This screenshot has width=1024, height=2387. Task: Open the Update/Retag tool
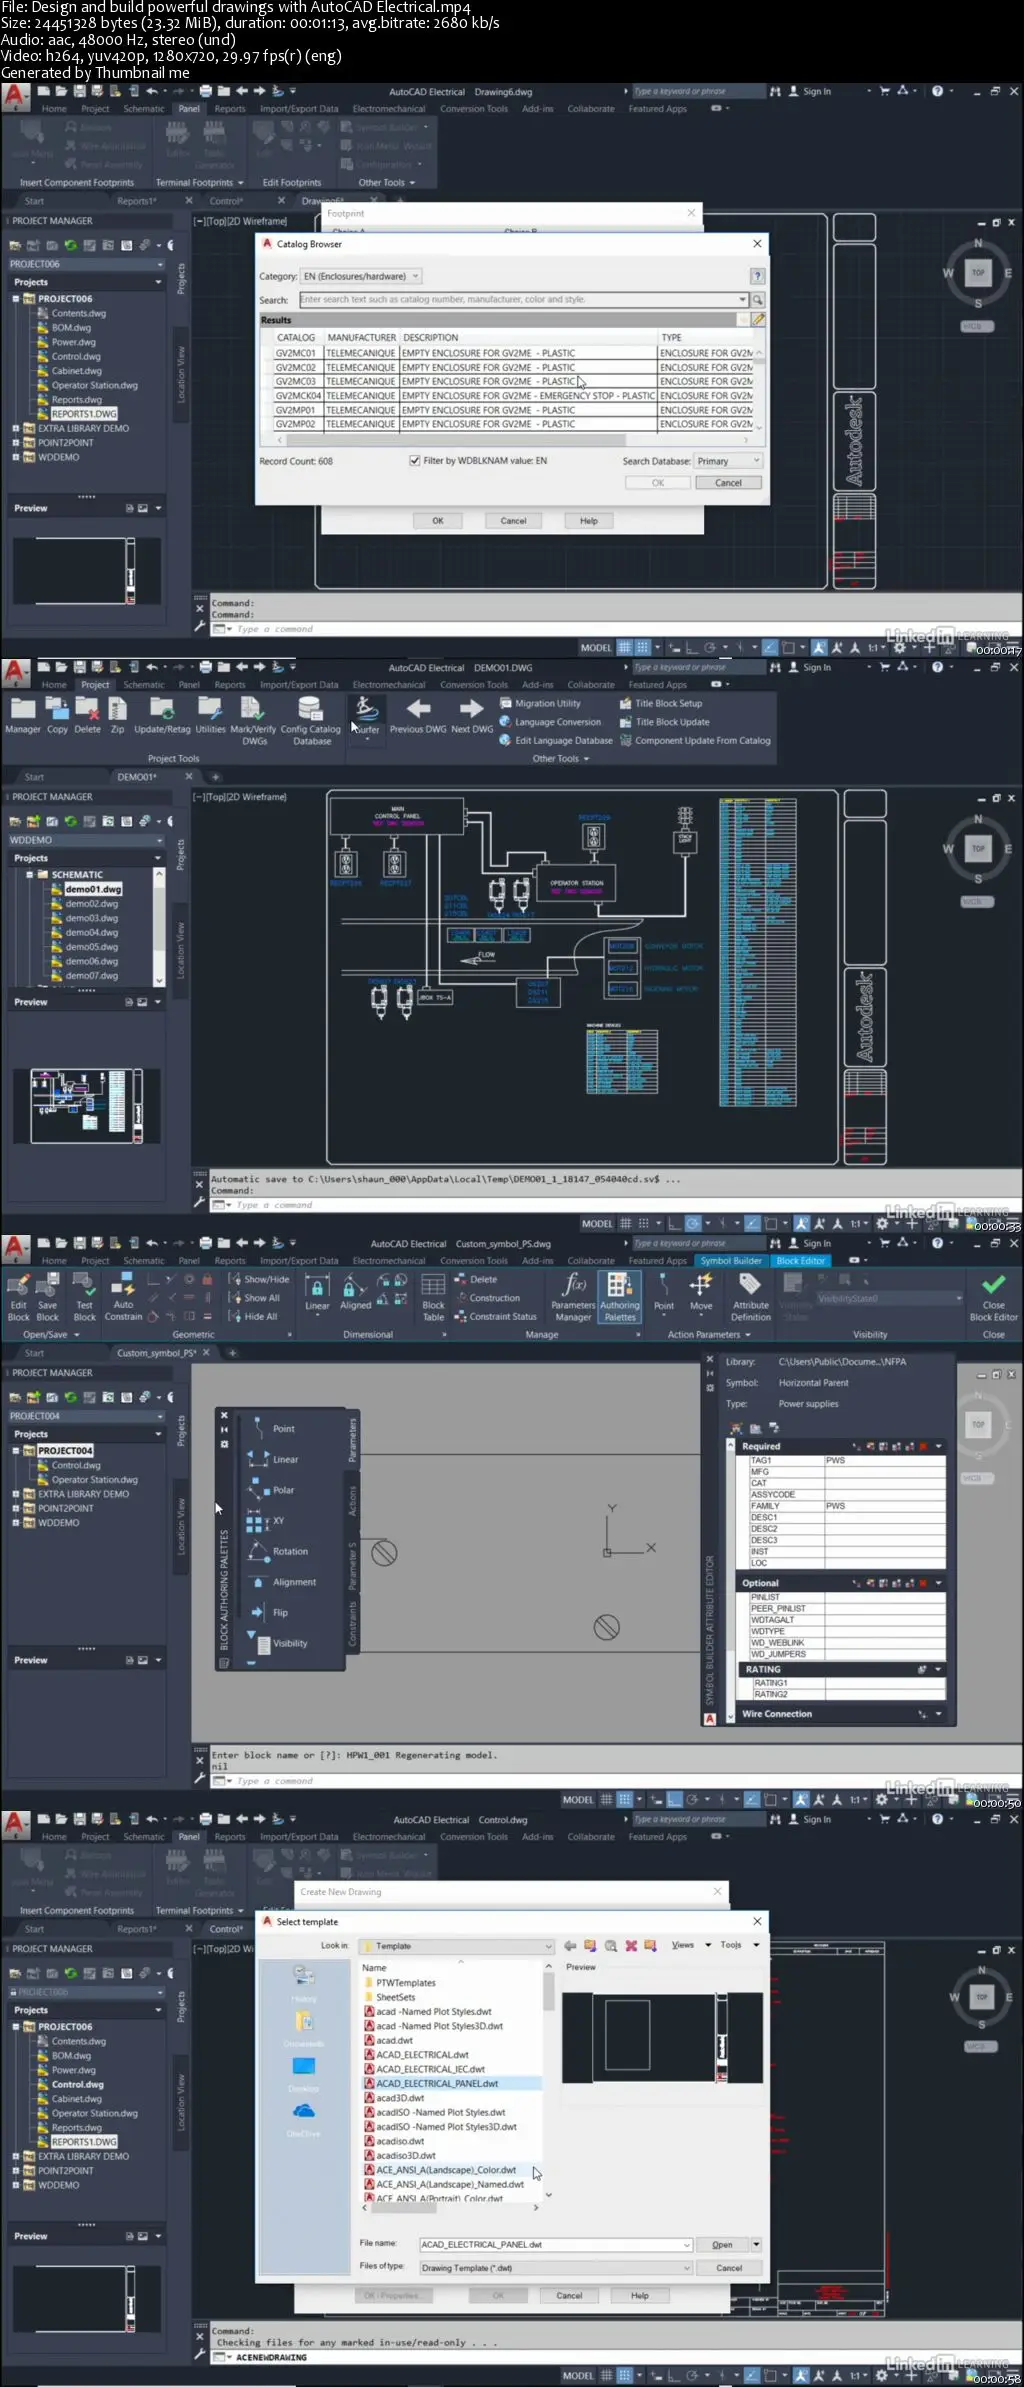[x=162, y=716]
